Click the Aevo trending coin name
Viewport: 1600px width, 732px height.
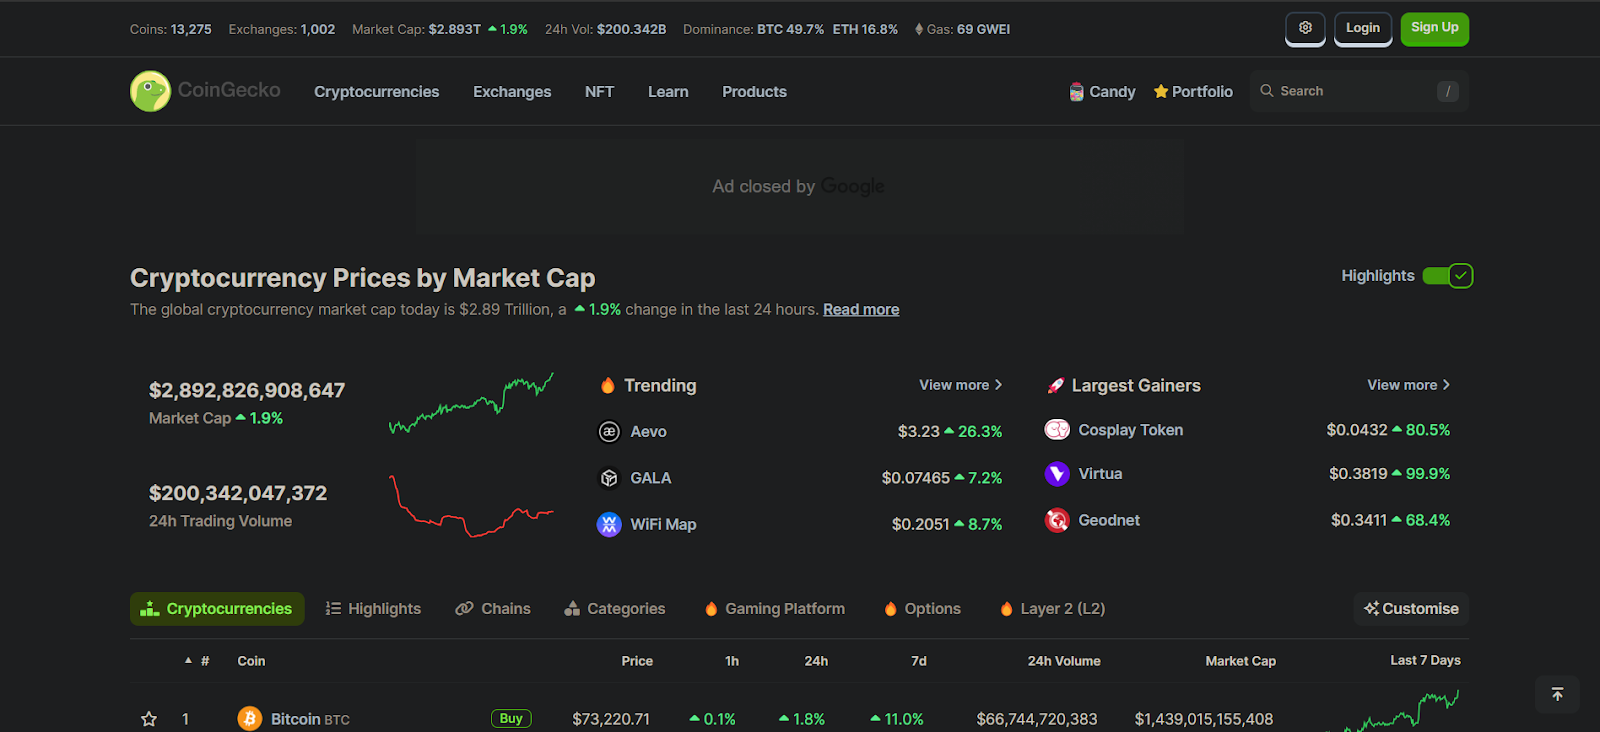coord(648,431)
